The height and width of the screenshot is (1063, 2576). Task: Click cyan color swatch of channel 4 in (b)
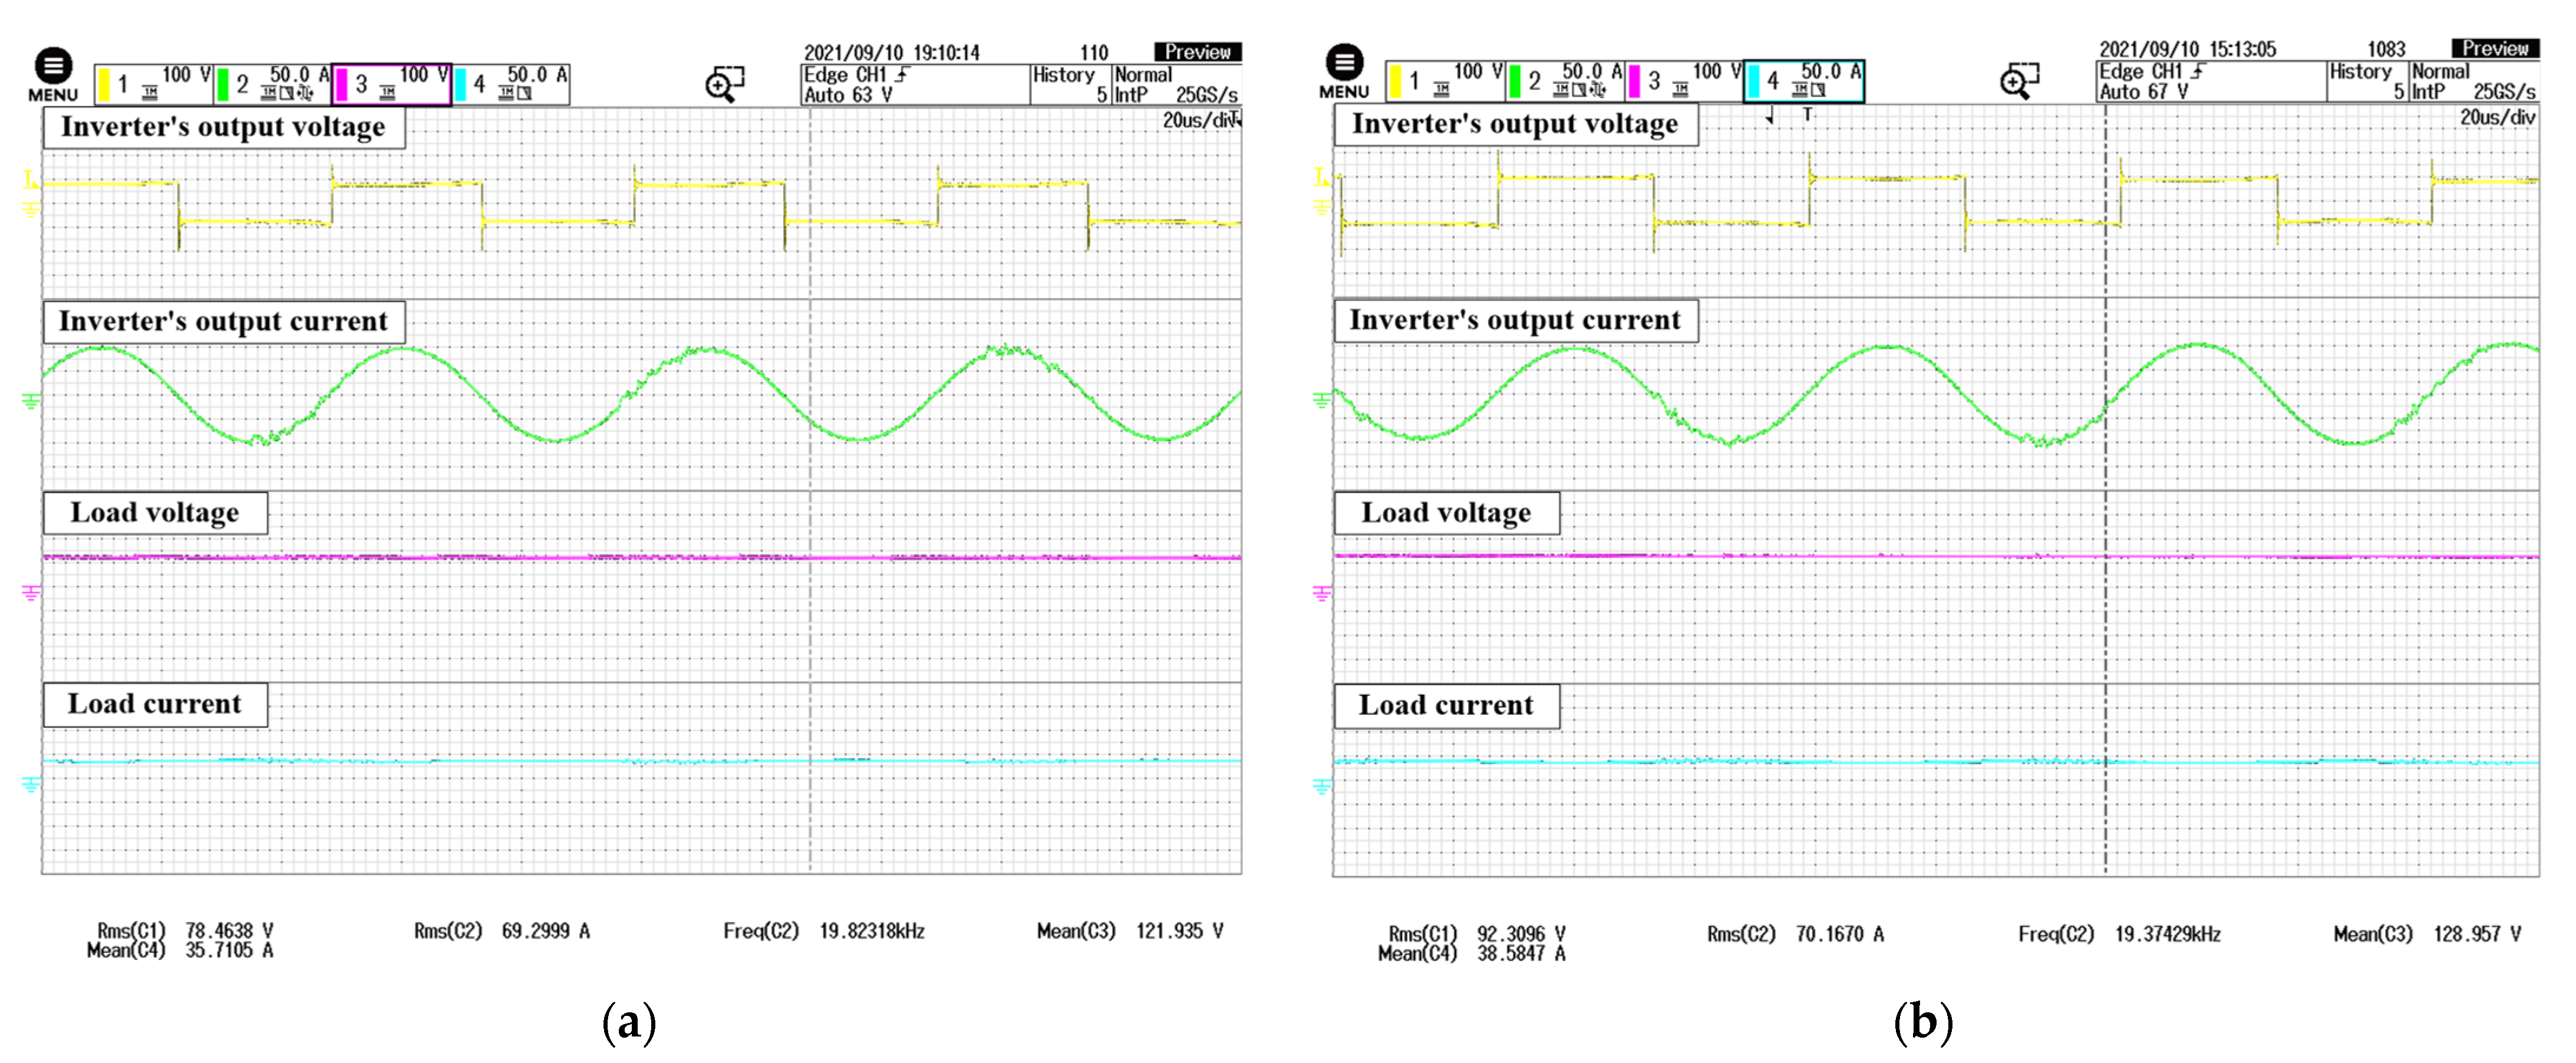[1754, 81]
